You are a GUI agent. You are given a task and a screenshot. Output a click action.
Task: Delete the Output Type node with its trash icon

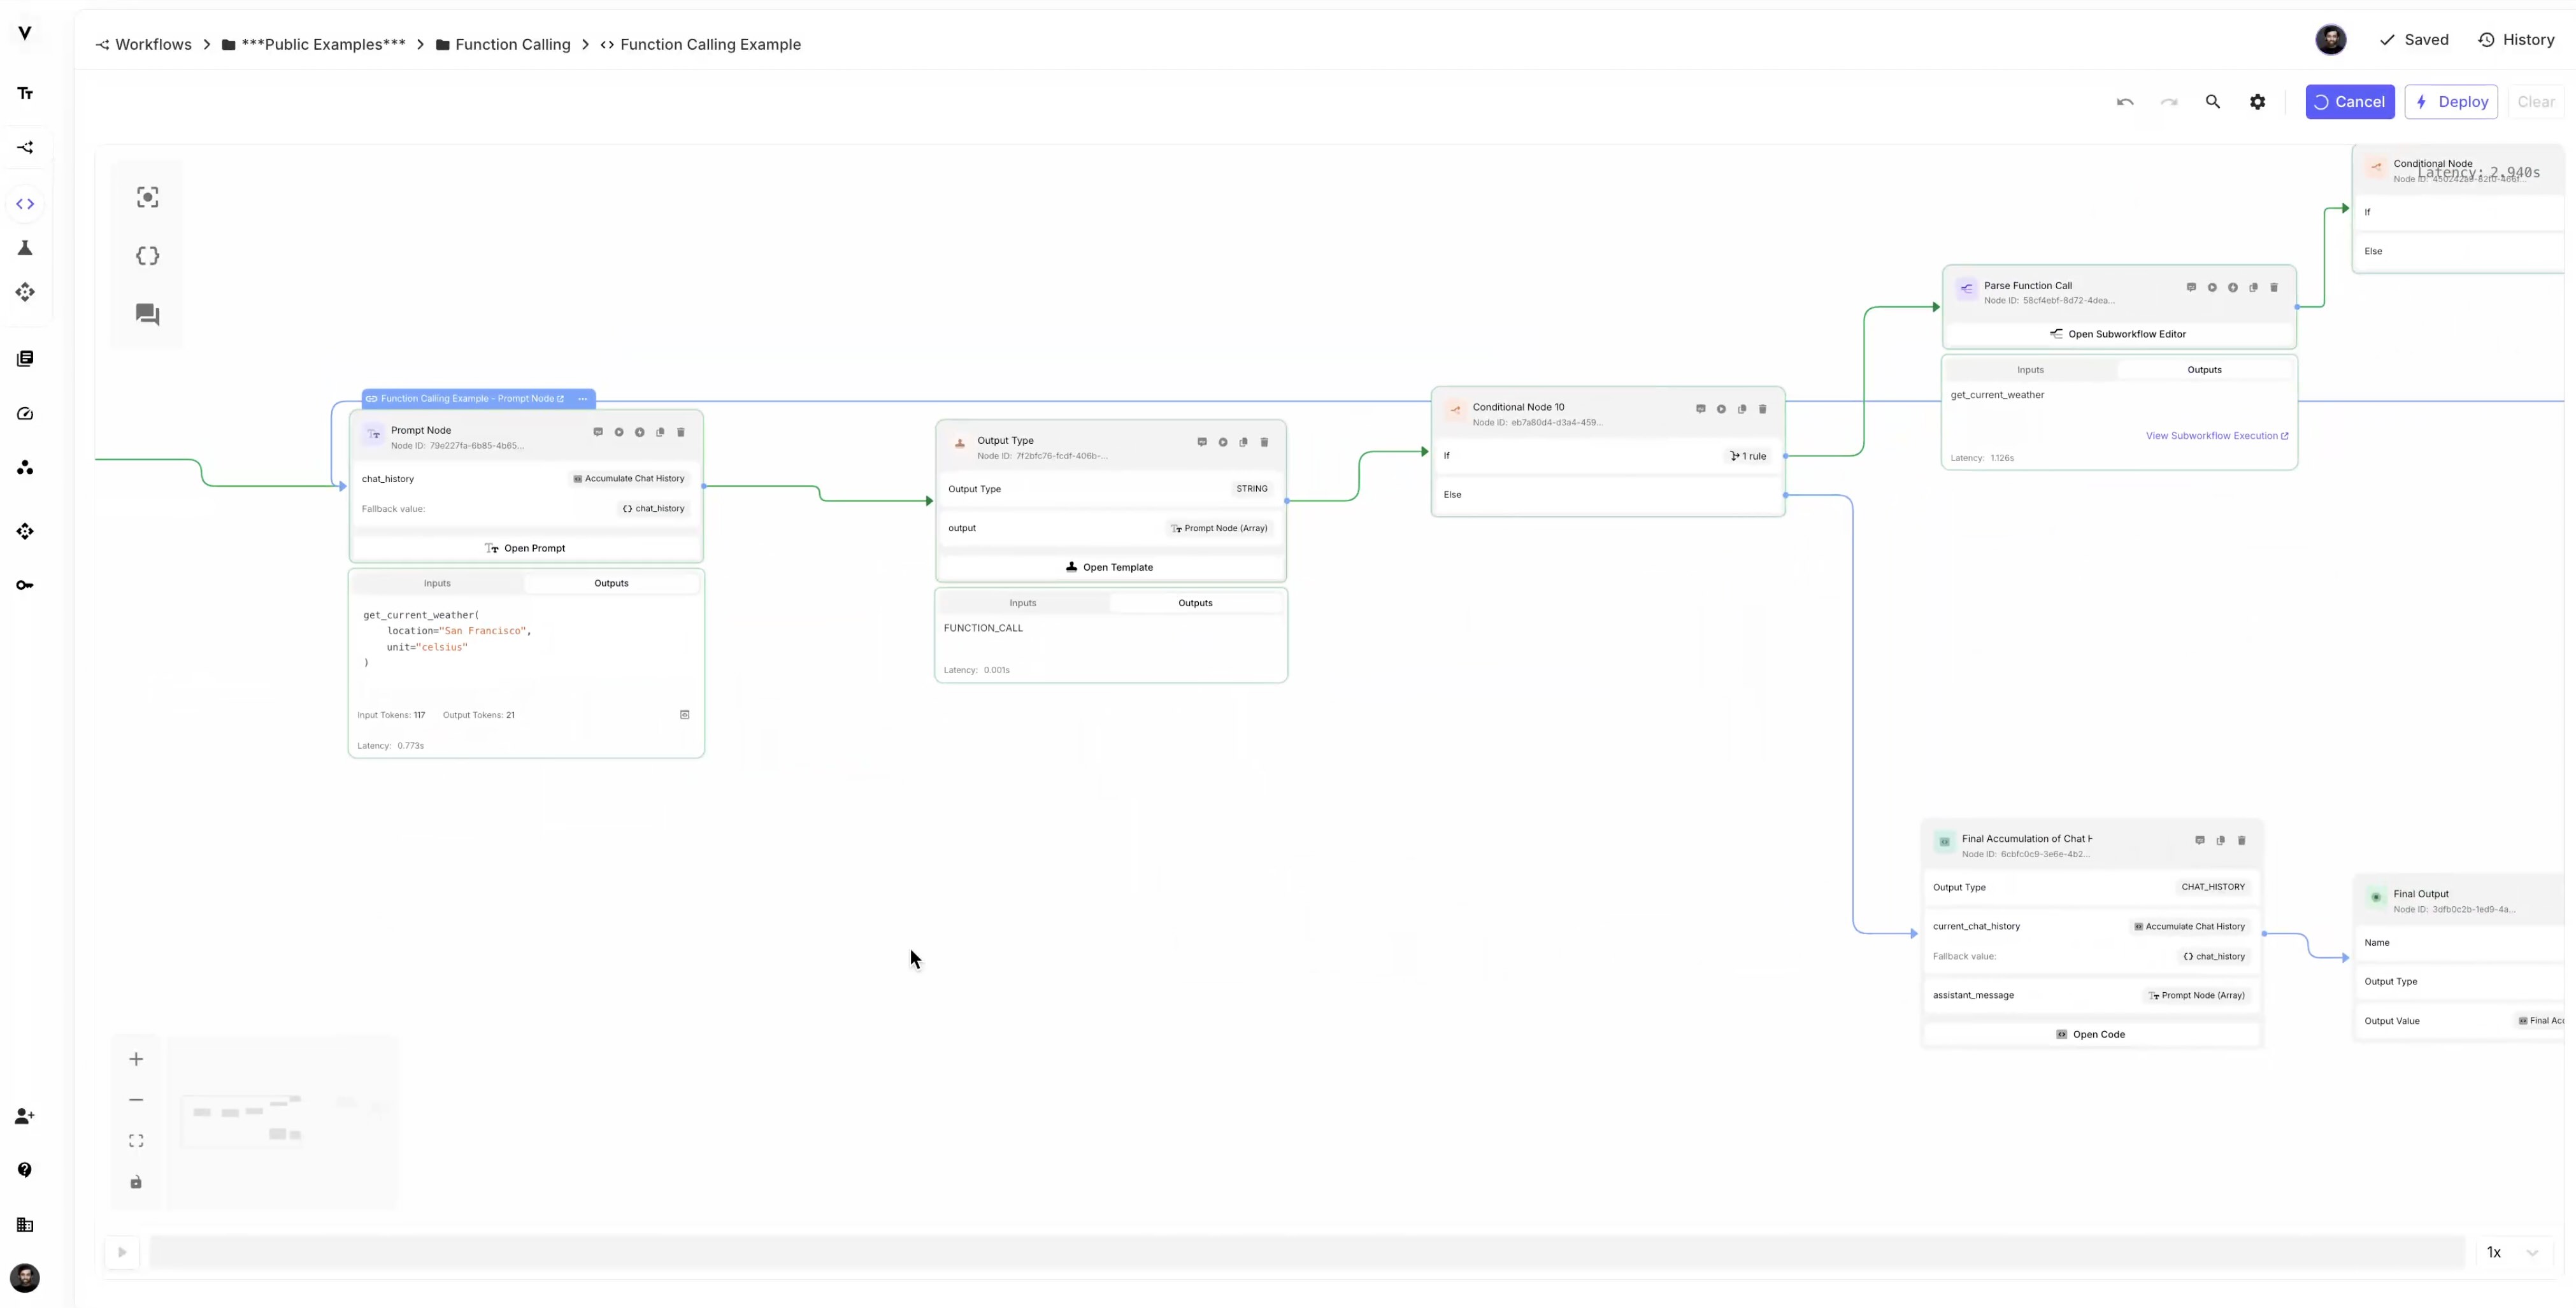1265,441
